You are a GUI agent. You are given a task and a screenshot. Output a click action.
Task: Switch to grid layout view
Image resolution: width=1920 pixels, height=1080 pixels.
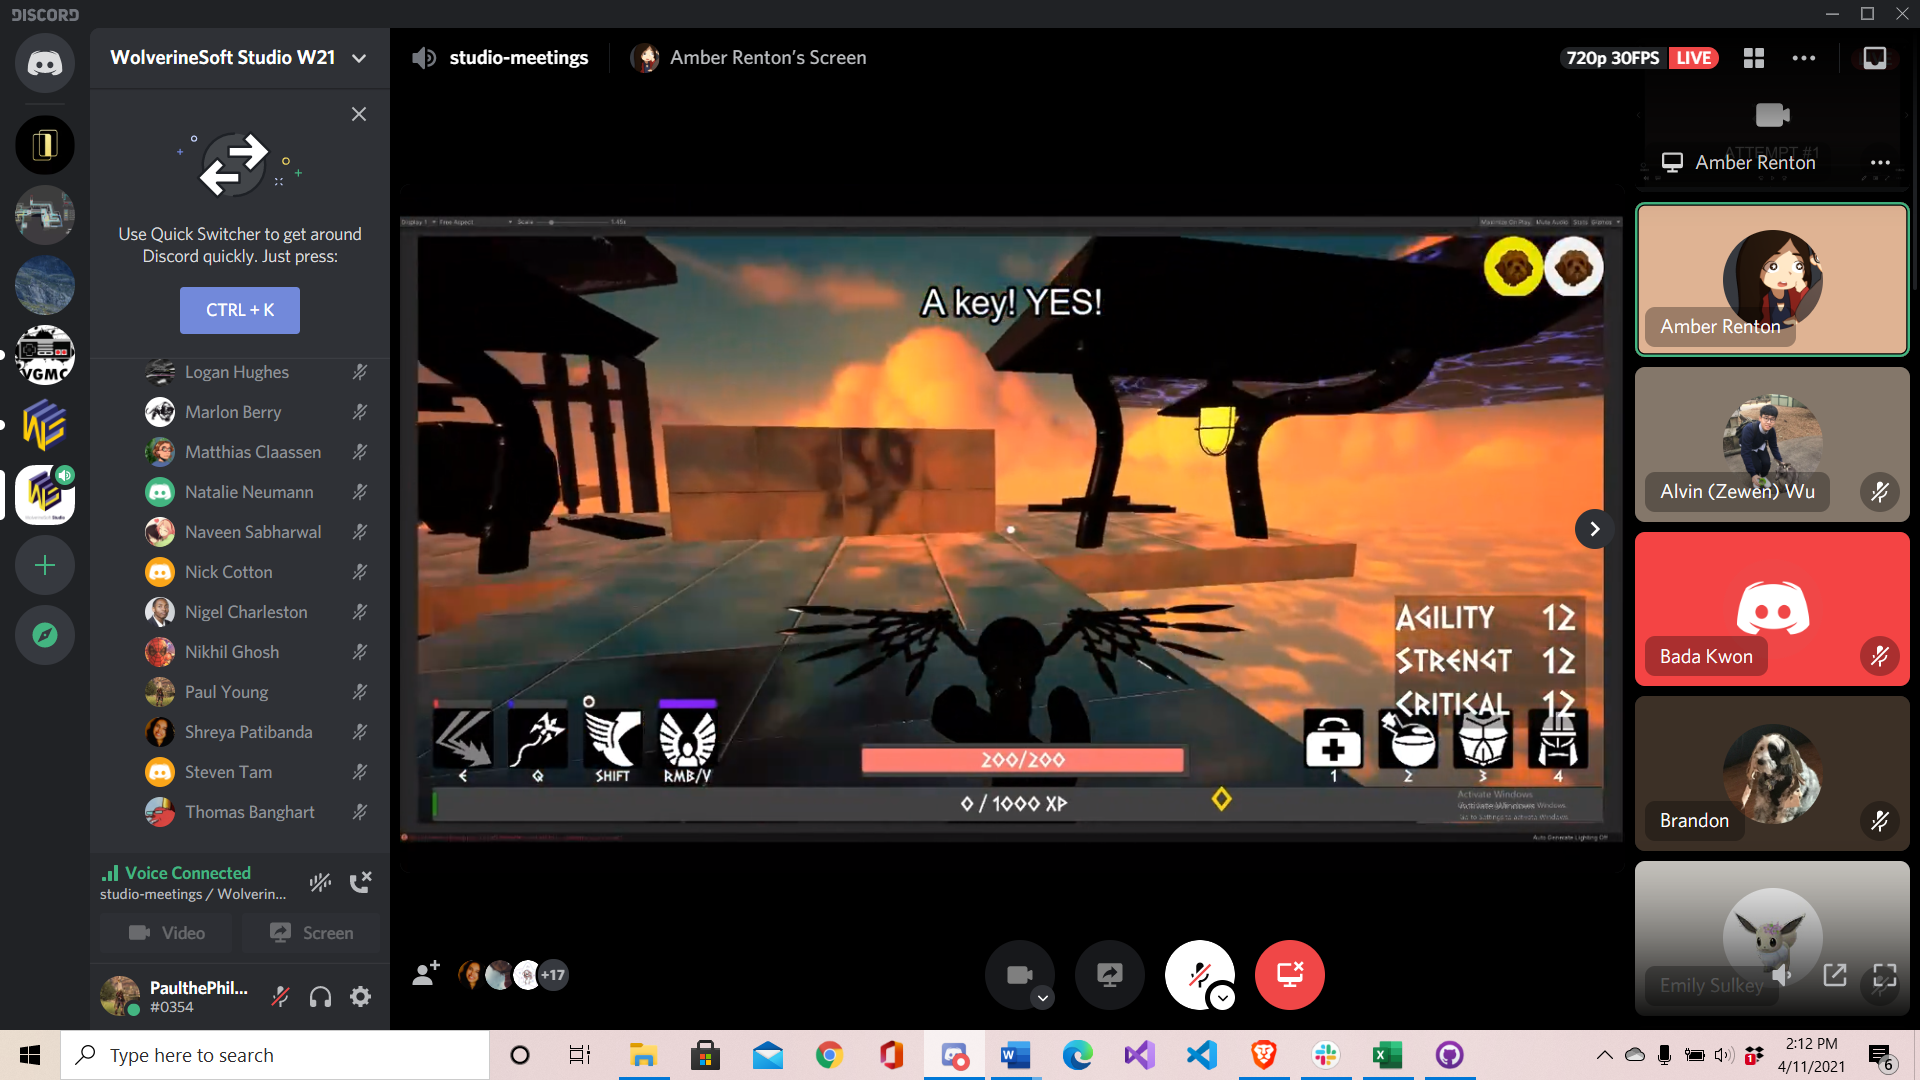tap(1754, 58)
